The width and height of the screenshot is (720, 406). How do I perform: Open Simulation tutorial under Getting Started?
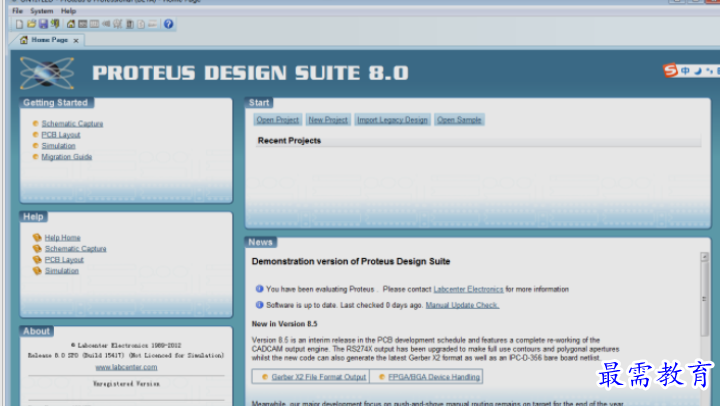[x=58, y=146]
